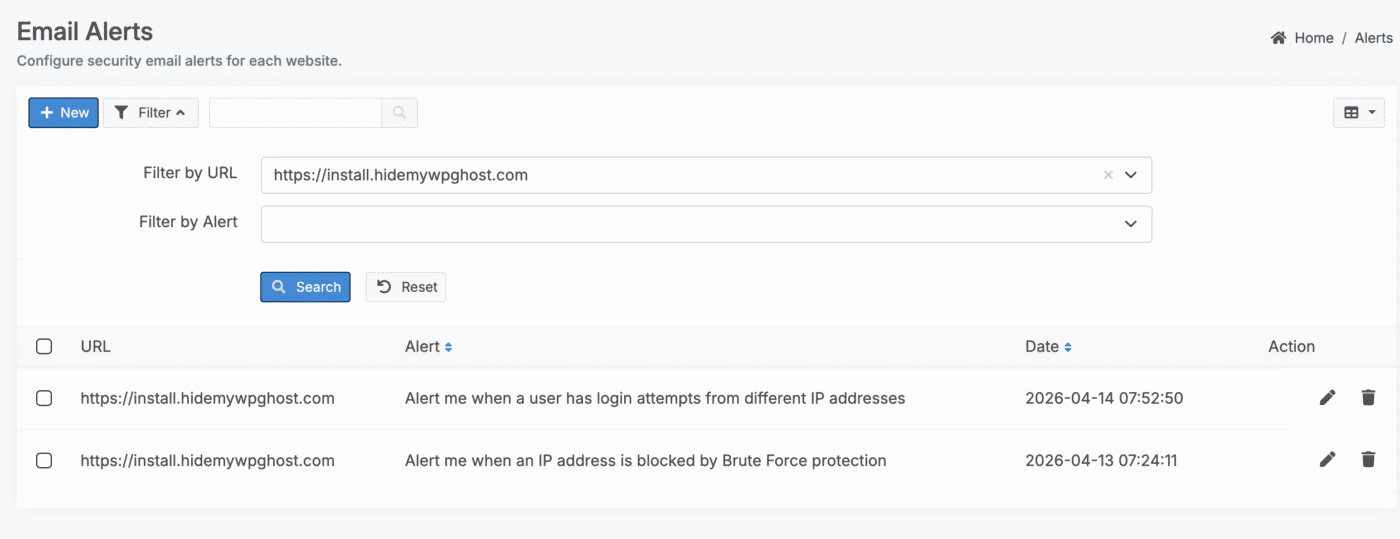
Task: Sort the table by Alert column
Action: (429, 347)
